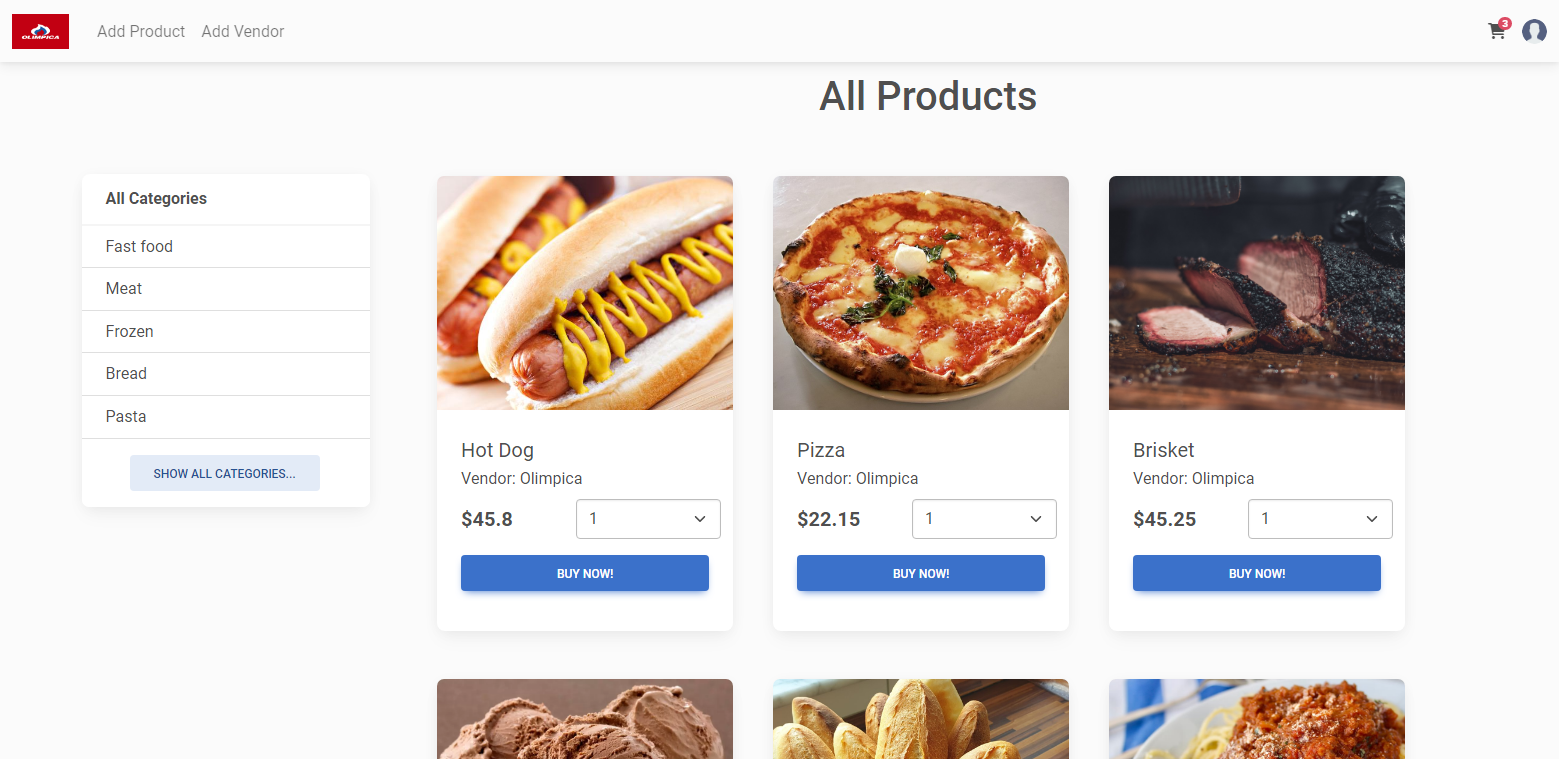
Task: Open the Brisket product image
Action: point(1257,293)
